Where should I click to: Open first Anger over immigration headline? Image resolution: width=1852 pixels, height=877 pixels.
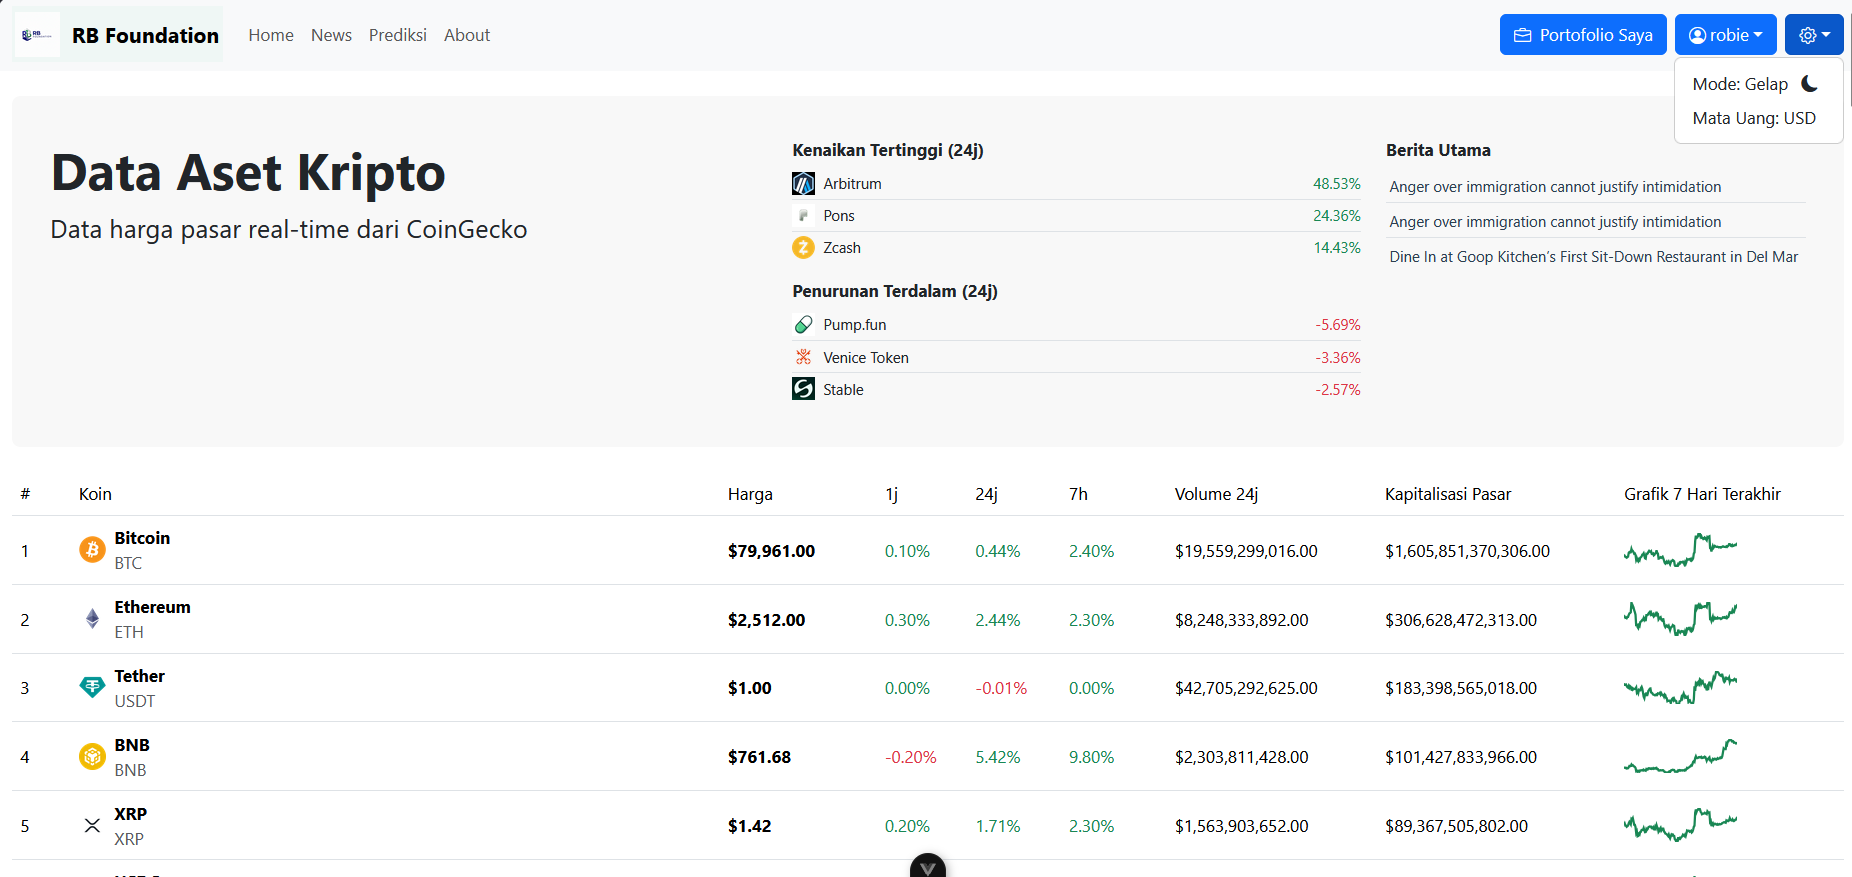(x=1555, y=187)
